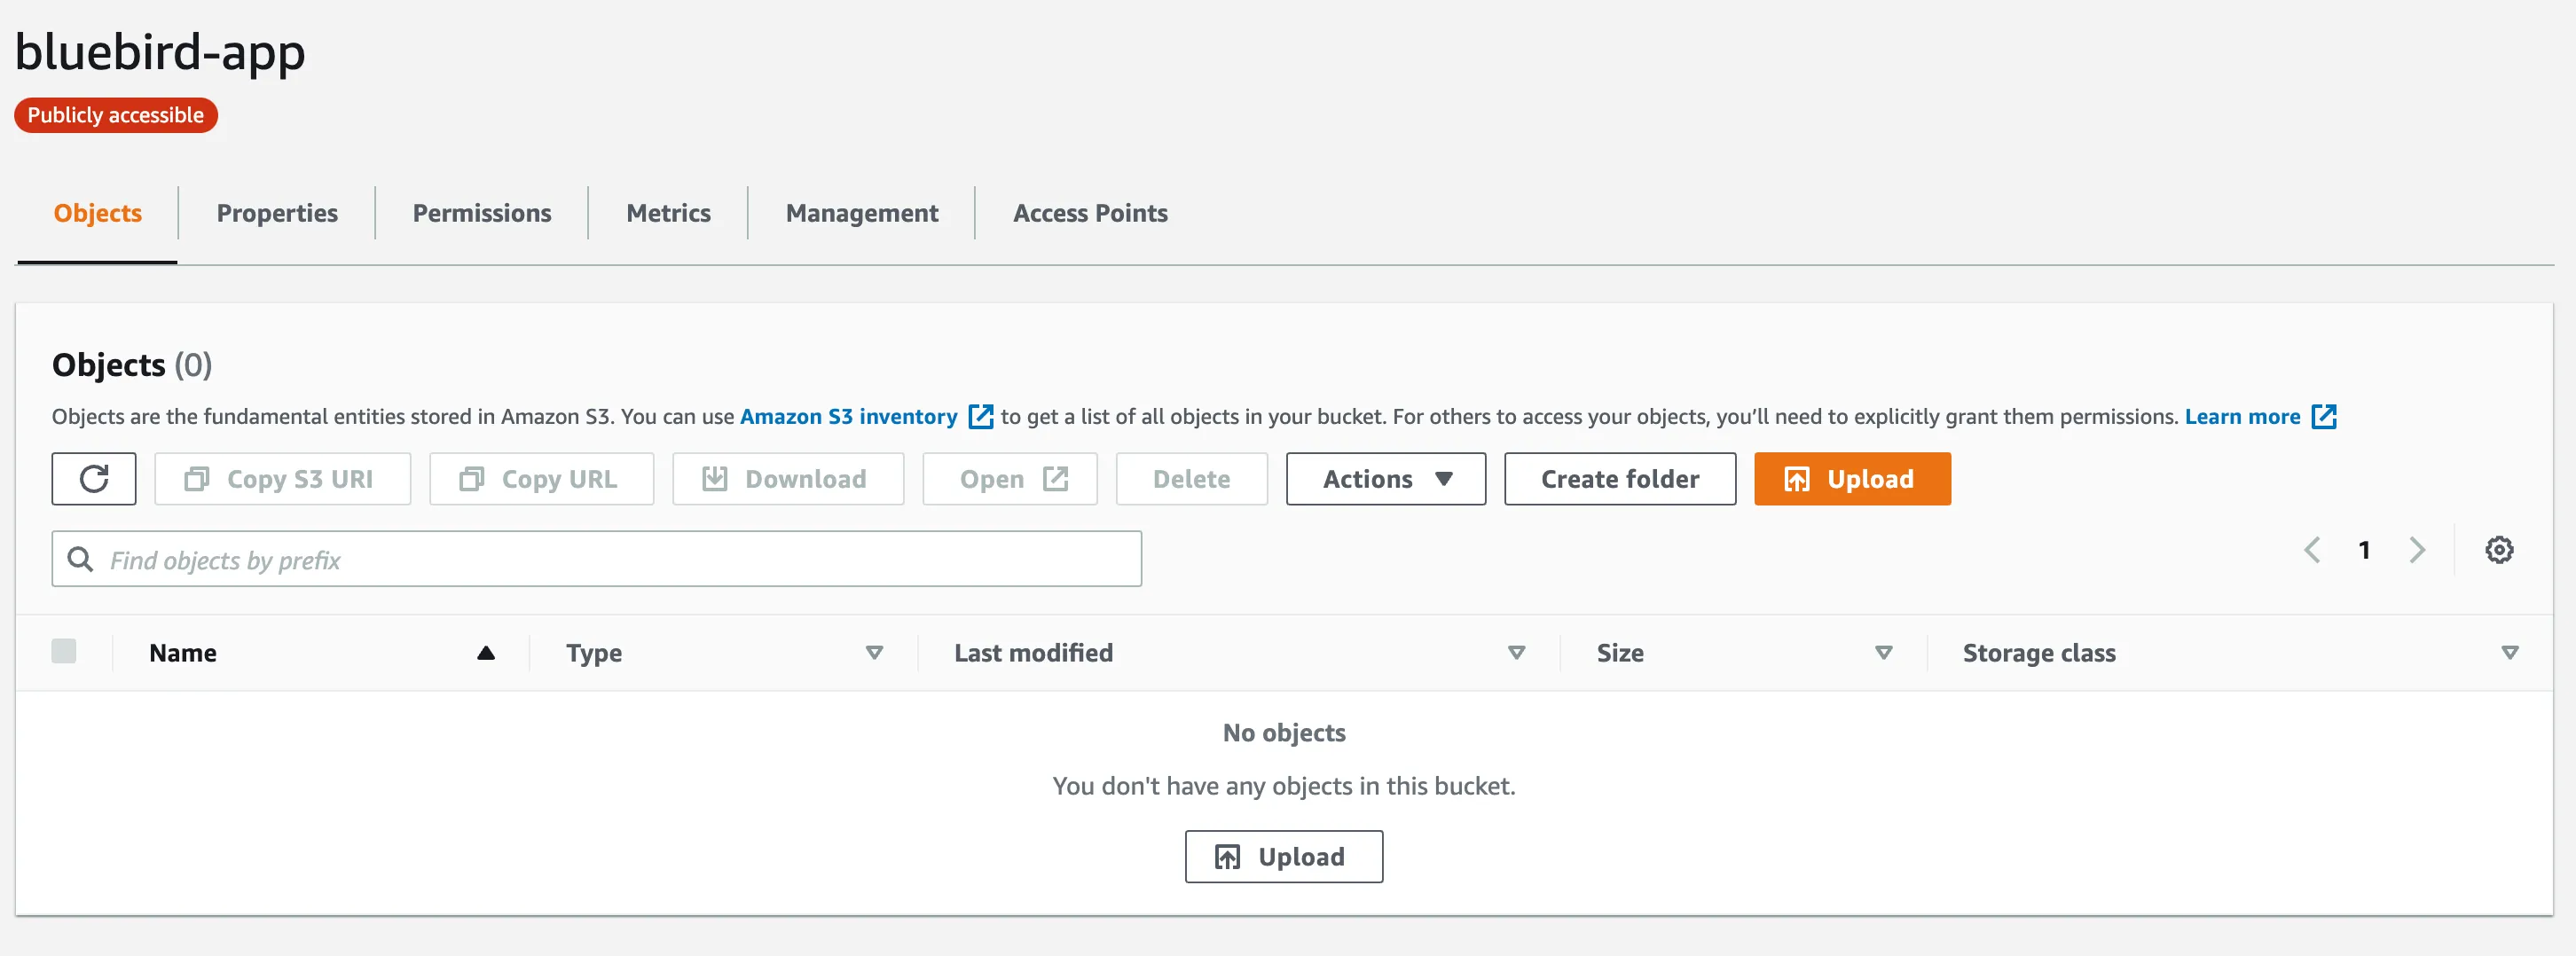Follow the Amazon S3 inventory link
2576x956 pixels.
[x=848, y=417]
